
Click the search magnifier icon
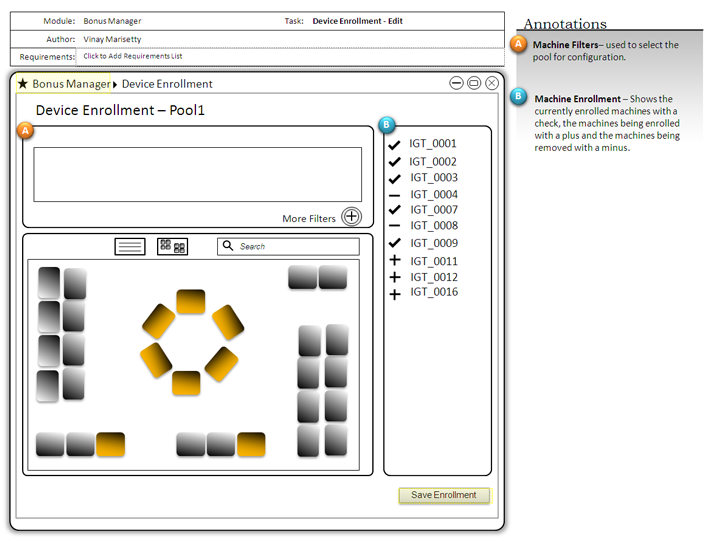228,246
